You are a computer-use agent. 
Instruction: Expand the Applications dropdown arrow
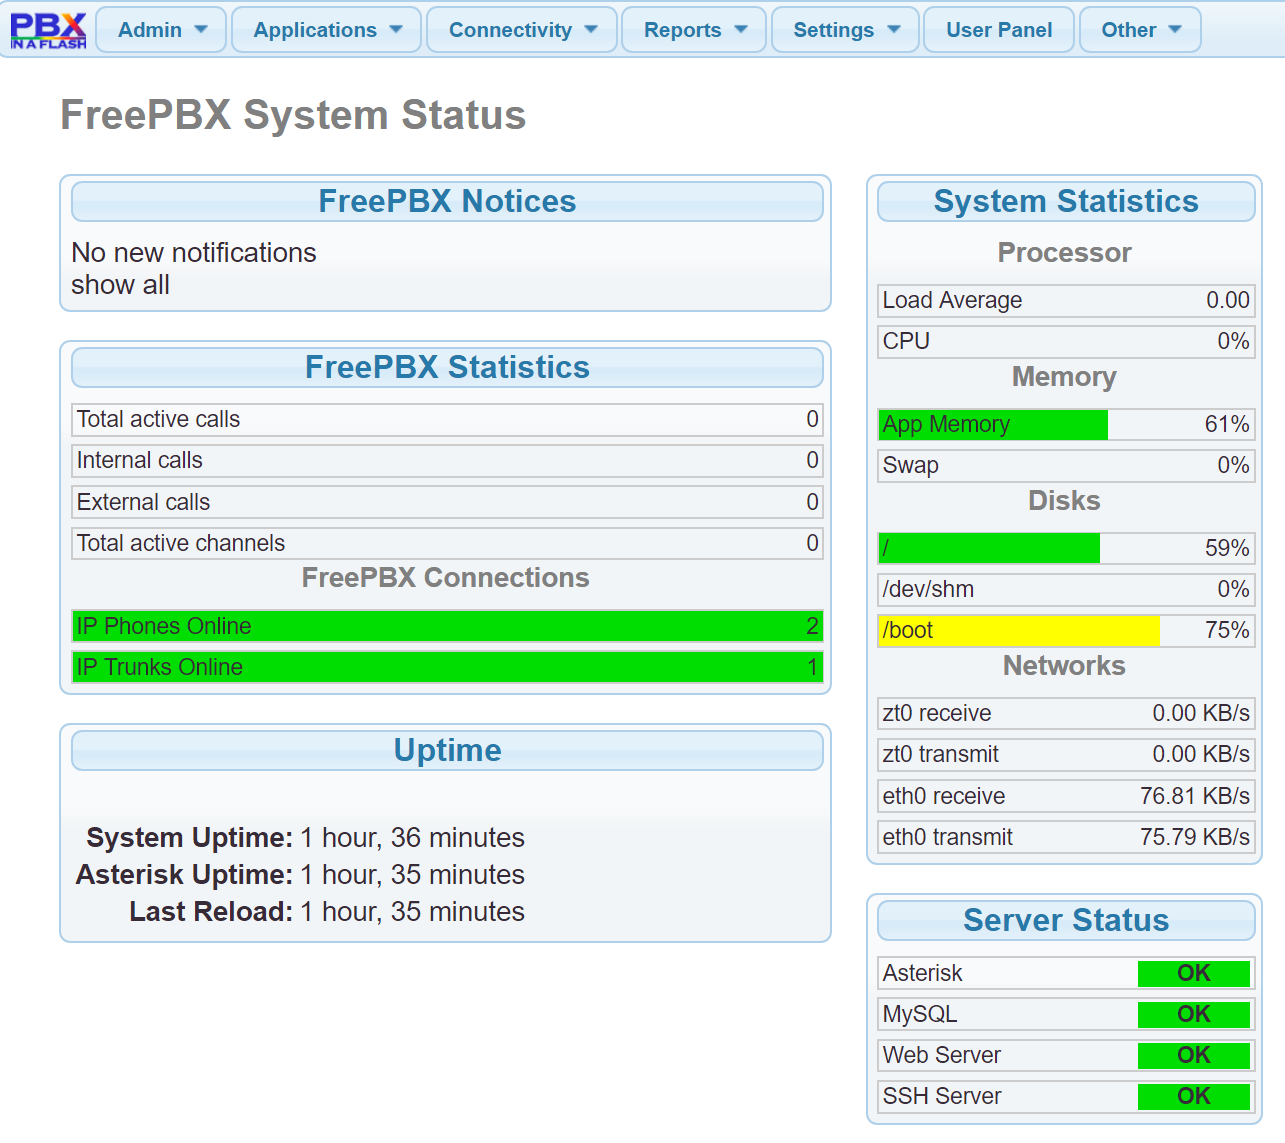click(396, 30)
